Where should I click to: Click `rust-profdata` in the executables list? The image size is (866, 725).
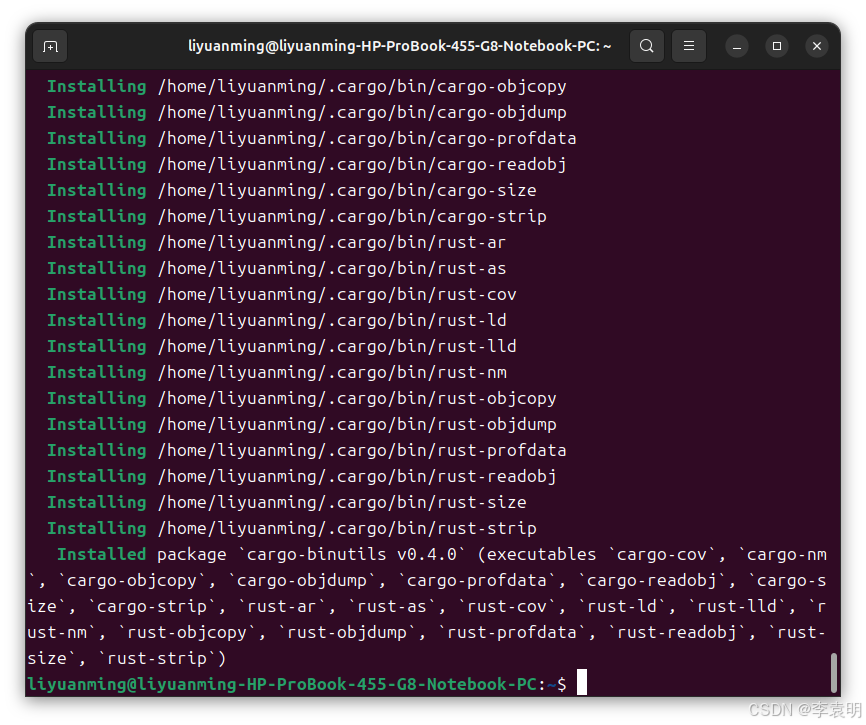pos(511,632)
